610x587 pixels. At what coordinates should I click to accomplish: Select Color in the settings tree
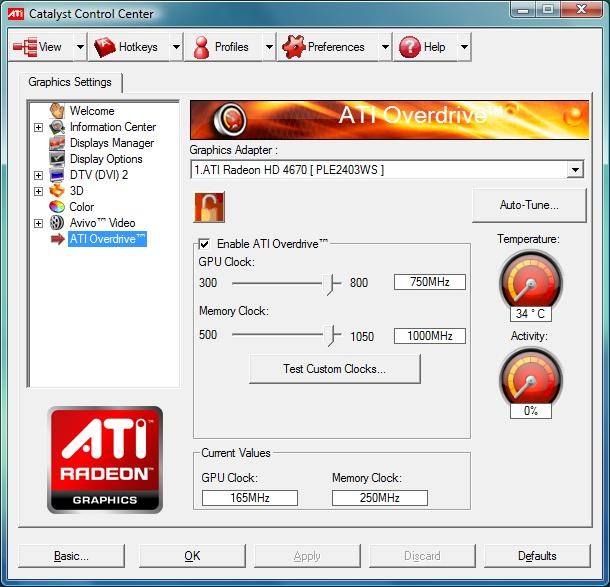point(81,207)
